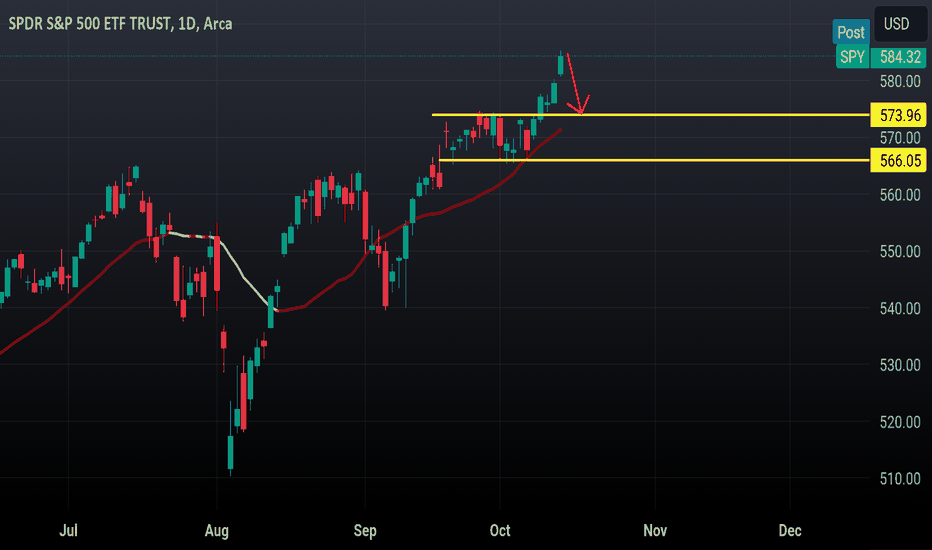Click the 550.00 price axis label
Screen dimensions: 932x550
[x=900, y=252]
